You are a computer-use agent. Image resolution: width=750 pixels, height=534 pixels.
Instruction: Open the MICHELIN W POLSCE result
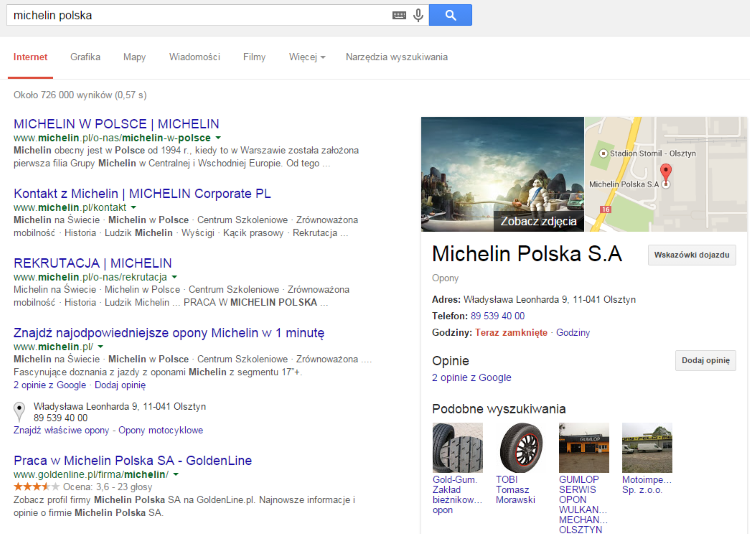point(116,124)
